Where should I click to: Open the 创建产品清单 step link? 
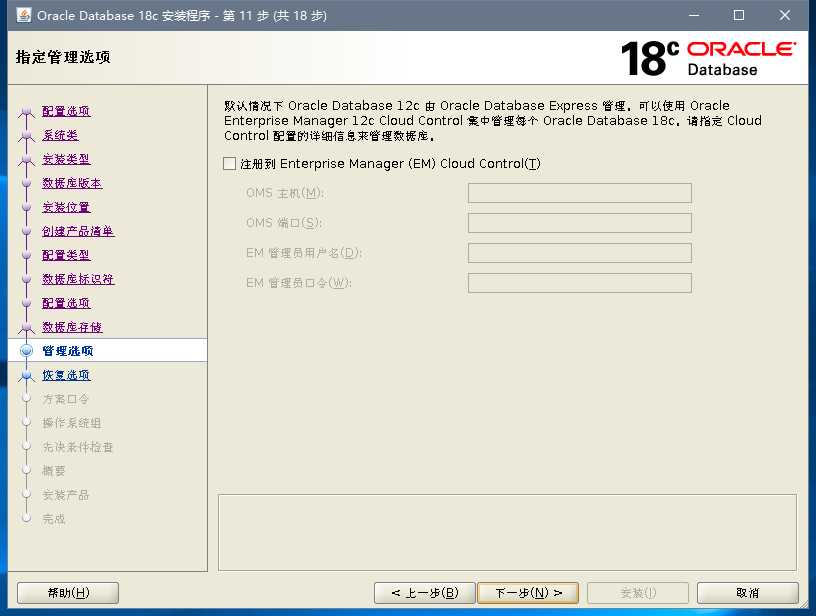pos(78,231)
